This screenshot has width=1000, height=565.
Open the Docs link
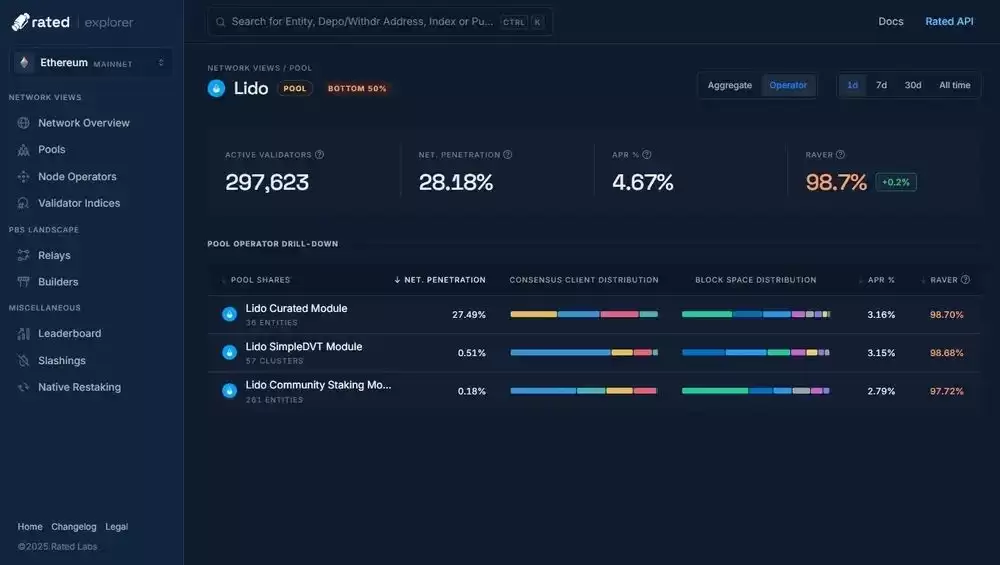coord(890,21)
